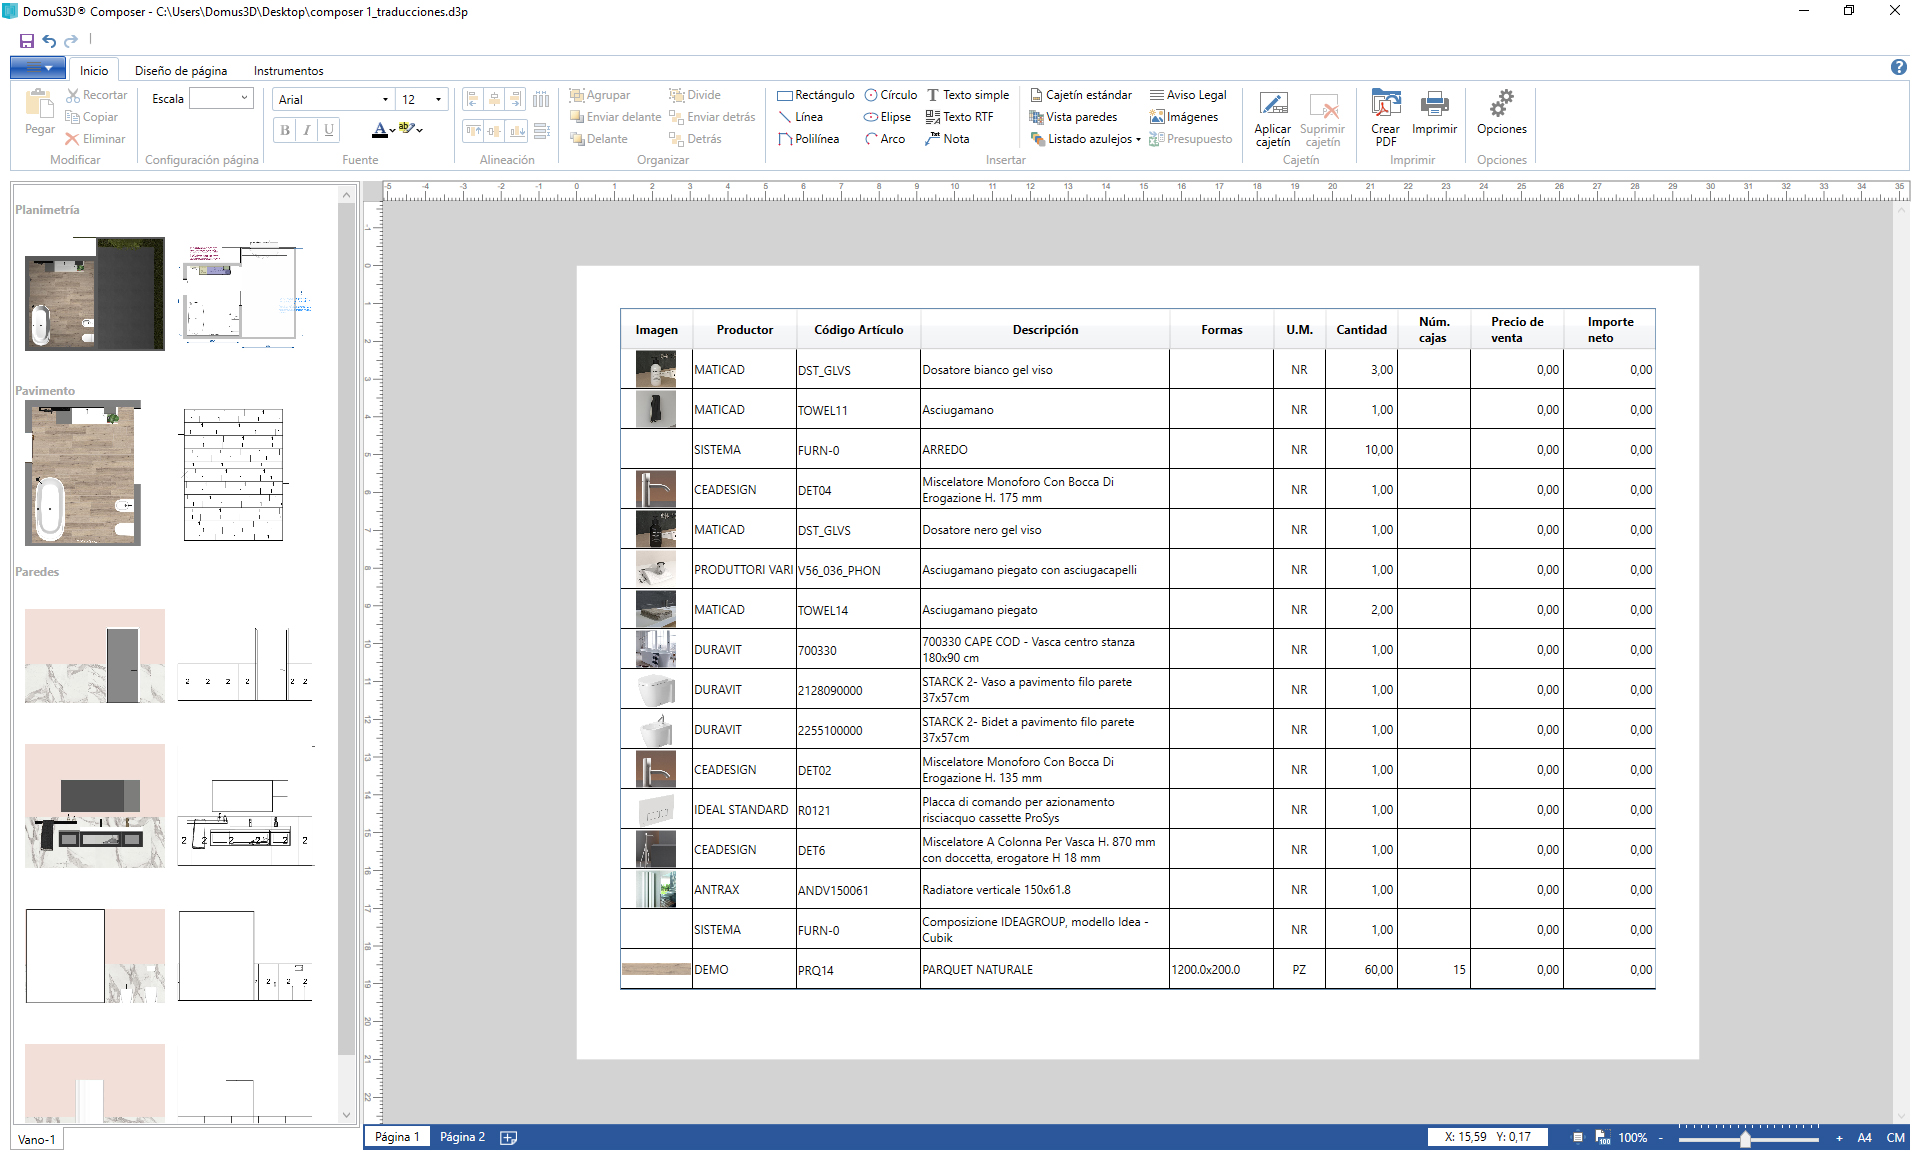Click Enviar delante button
The height and width of the screenshot is (1158, 1920).
(x=615, y=117)
